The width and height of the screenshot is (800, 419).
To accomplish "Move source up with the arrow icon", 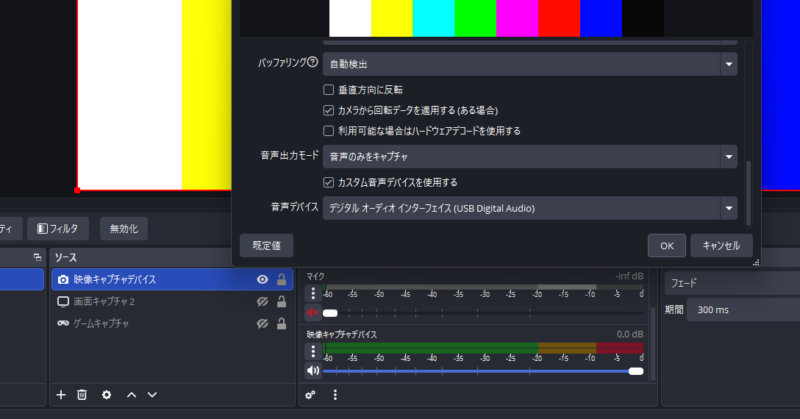I will pyautogui.click(x=131, y=395).
